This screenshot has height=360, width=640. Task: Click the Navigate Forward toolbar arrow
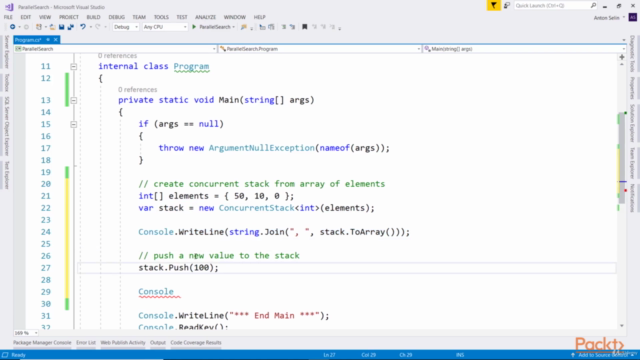pos(26,27)
